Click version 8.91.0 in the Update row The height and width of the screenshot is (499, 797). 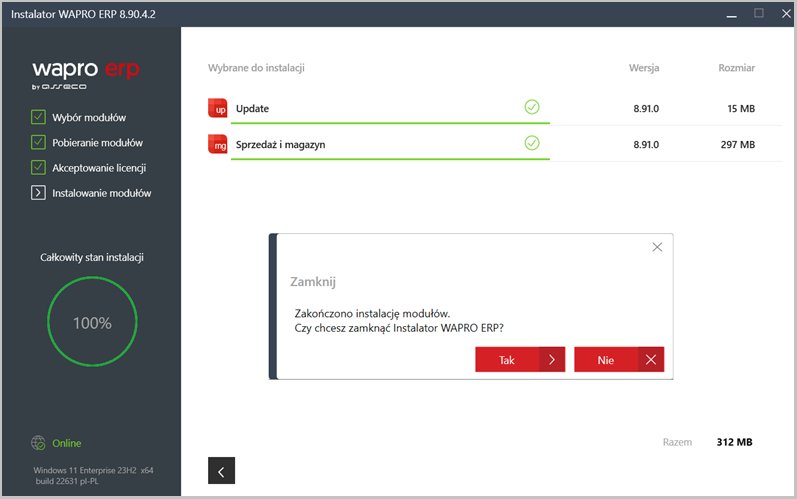646,108
